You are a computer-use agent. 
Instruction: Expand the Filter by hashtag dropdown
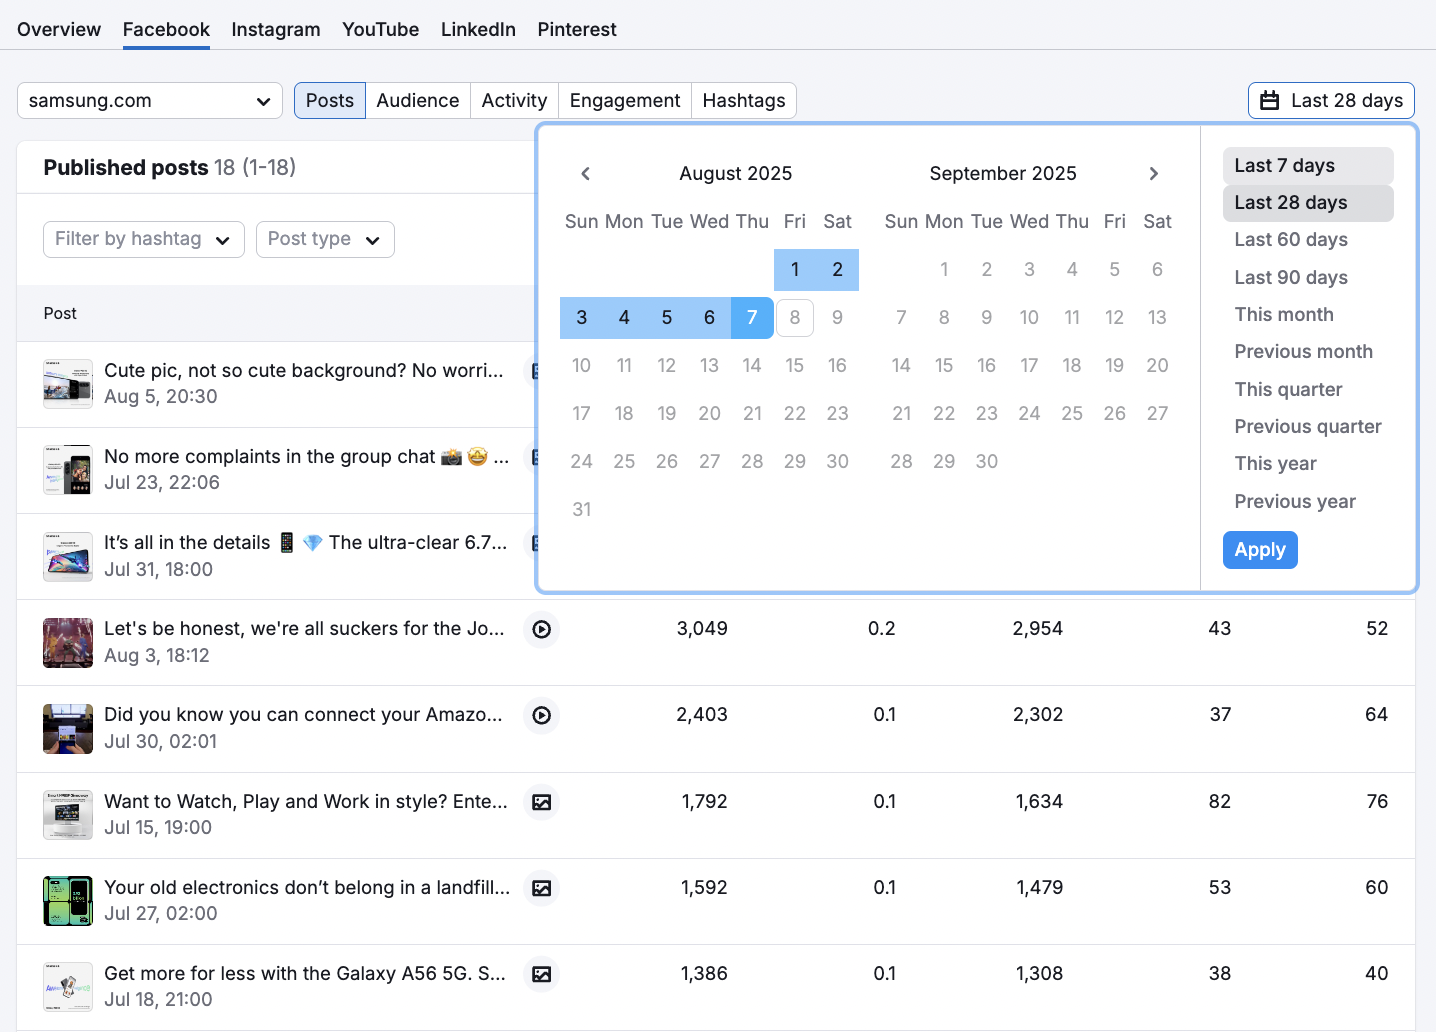coord(143,239)
